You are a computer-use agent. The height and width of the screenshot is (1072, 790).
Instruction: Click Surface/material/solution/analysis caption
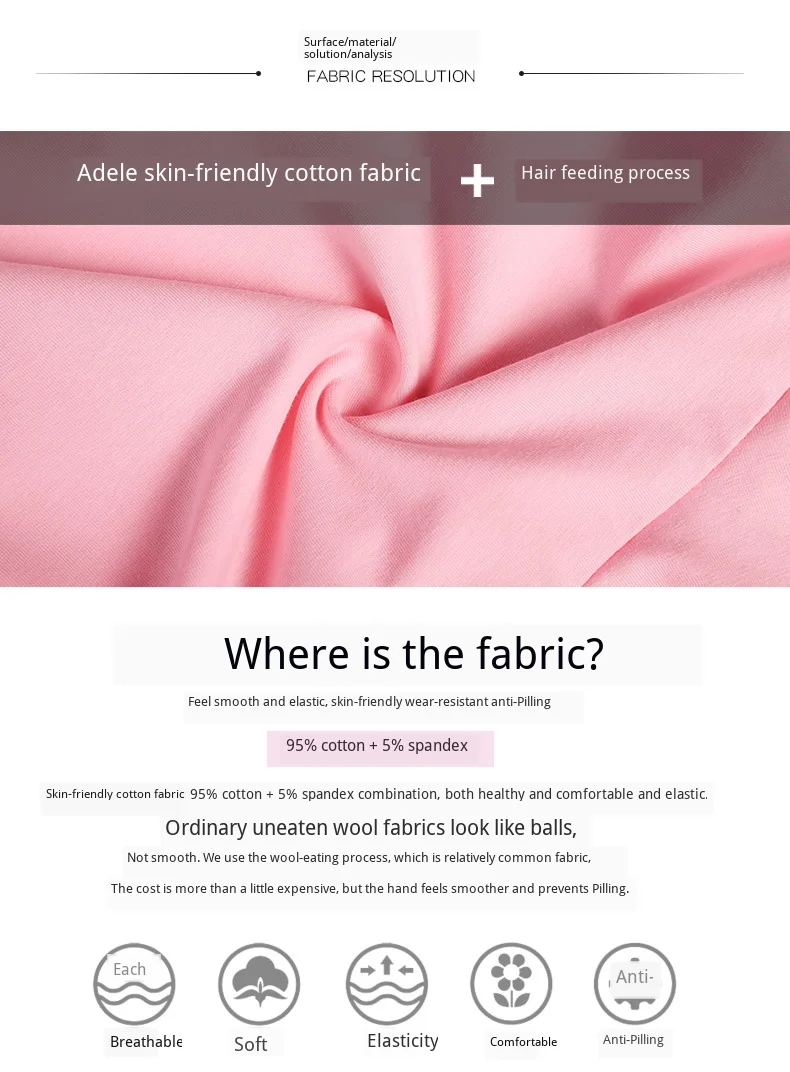pyautogui.click(x=350, y=48)
